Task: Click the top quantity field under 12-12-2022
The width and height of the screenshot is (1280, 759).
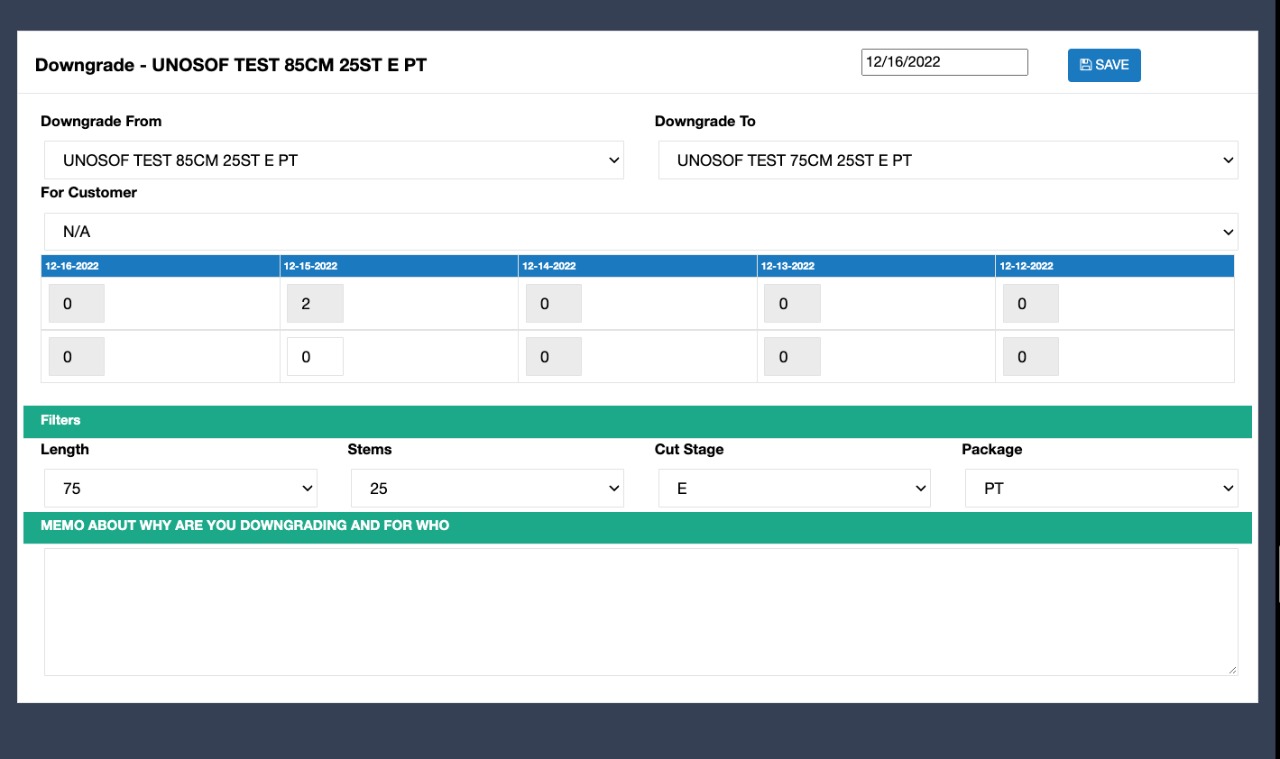Action: (1030, 303)
